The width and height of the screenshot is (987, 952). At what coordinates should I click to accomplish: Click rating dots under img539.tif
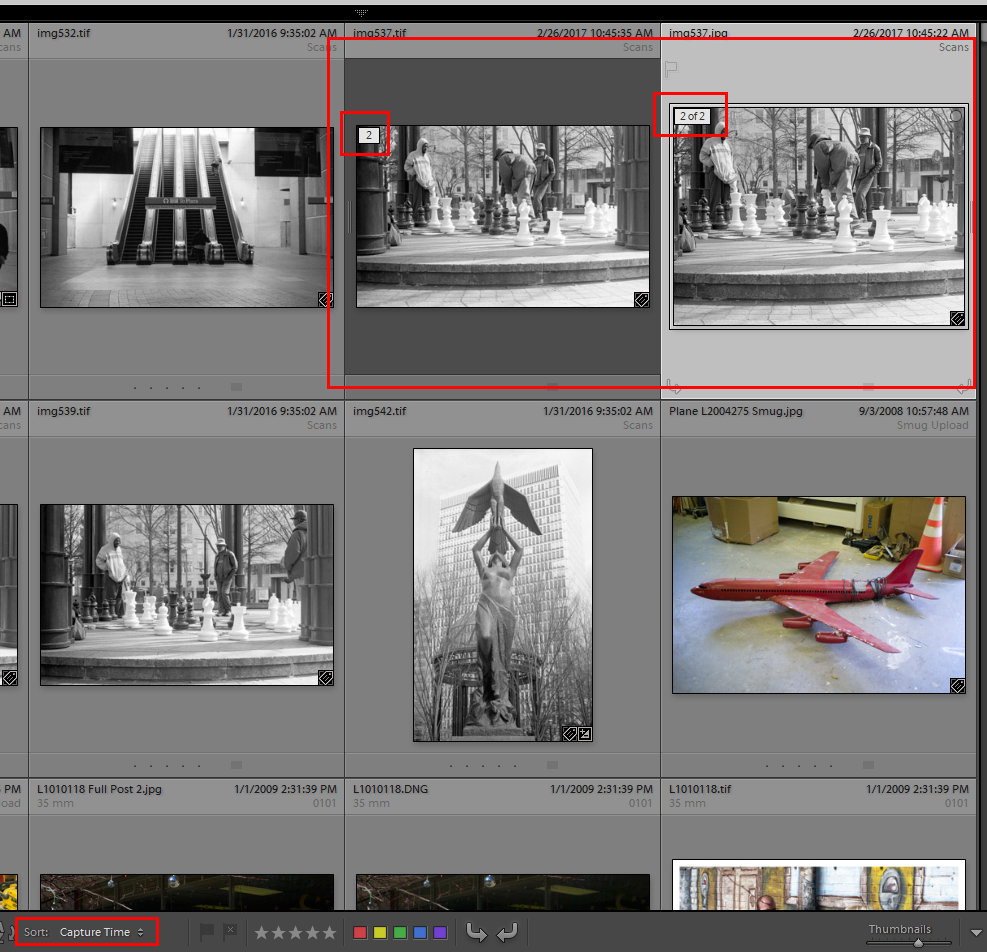click(x=167, y=765)
